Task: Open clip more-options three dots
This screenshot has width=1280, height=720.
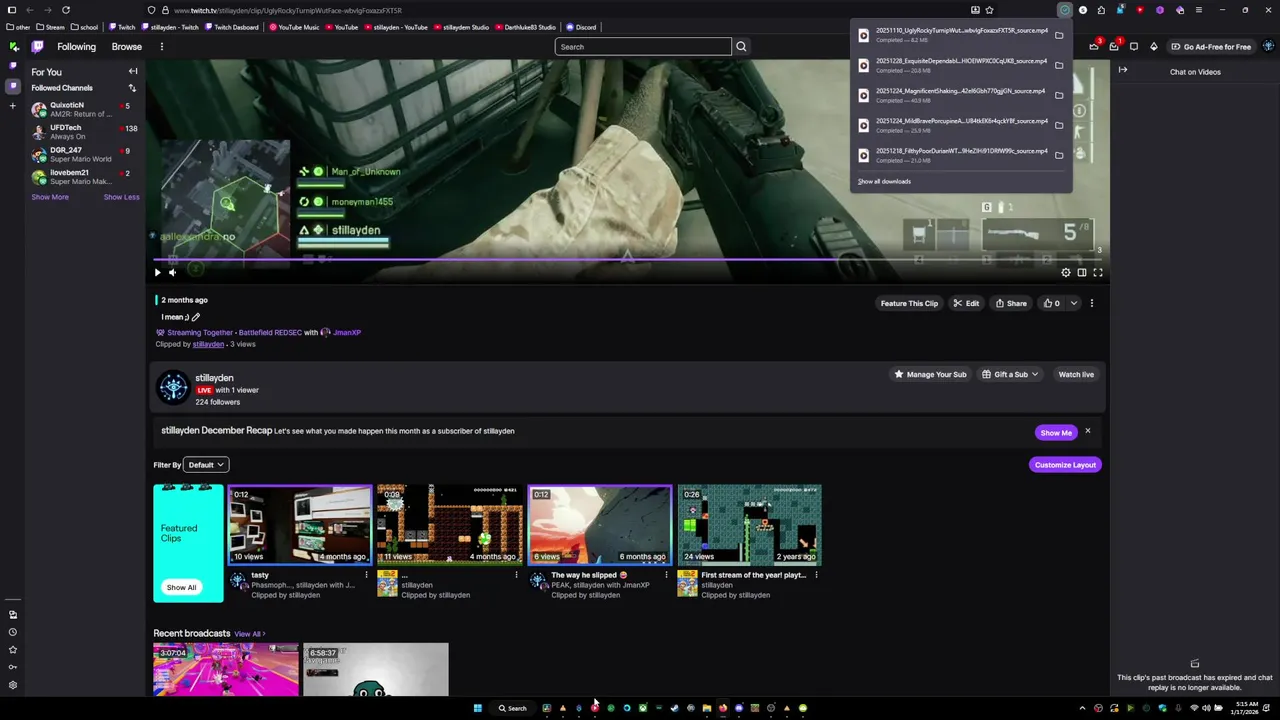Action: (x=1092, y=303)
